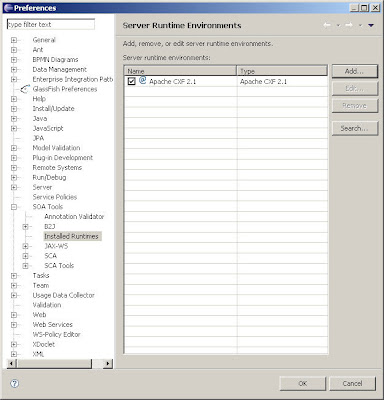This screenshot has width=384, height=400.
Task: Select the JPA tree item
Action: click(38, 138)
